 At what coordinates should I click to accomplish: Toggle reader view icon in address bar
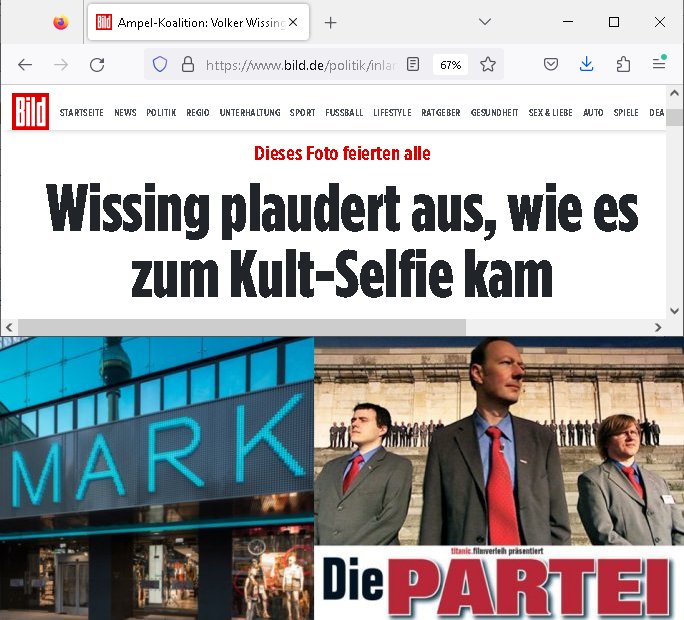[x=413, y=65]
